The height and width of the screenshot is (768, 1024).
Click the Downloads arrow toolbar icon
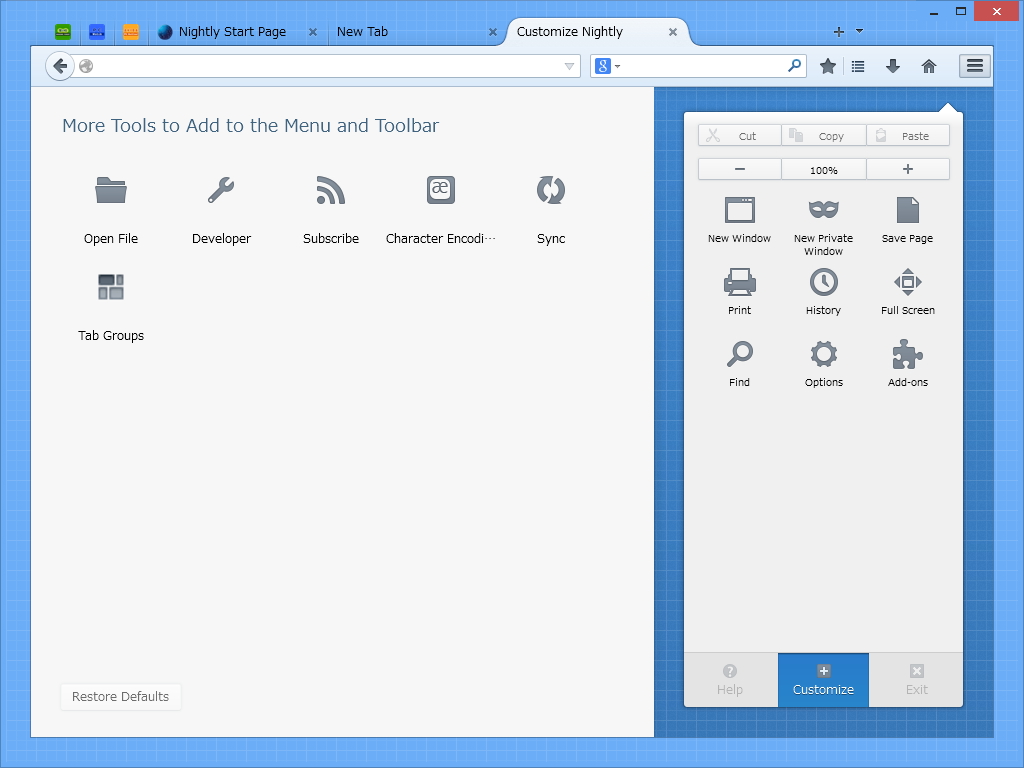point(893,66)
